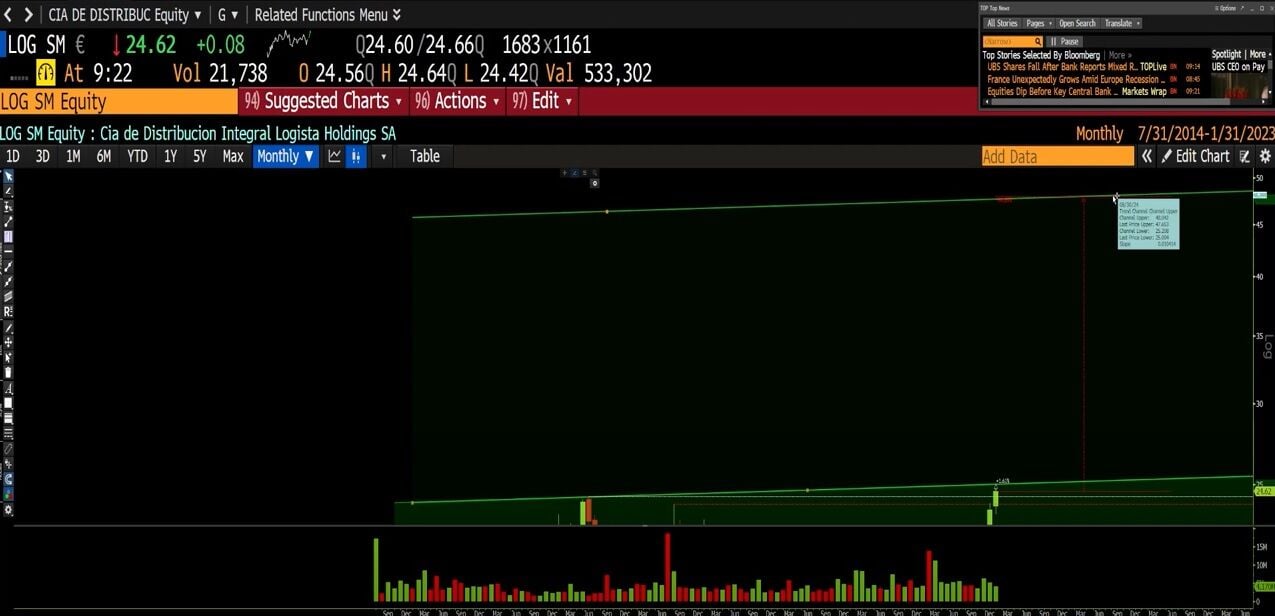Click the search magnifier in the news window
The image size is (1275, 616).
click(1038, 42)
